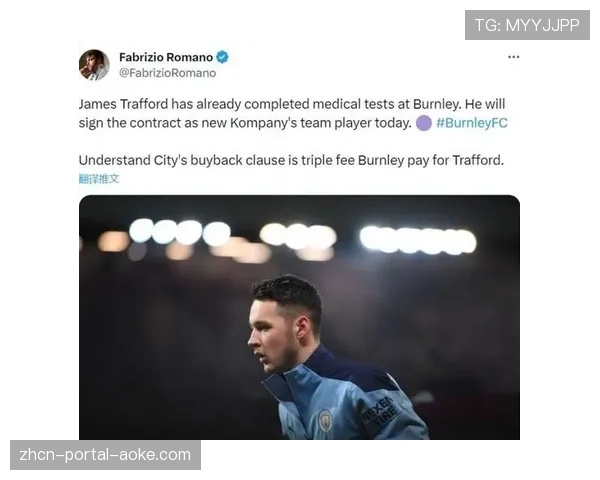Viewport: 600px width, 480px height.
Task: Open Fabrizio Romano's profile avatar
Action: 94,65
